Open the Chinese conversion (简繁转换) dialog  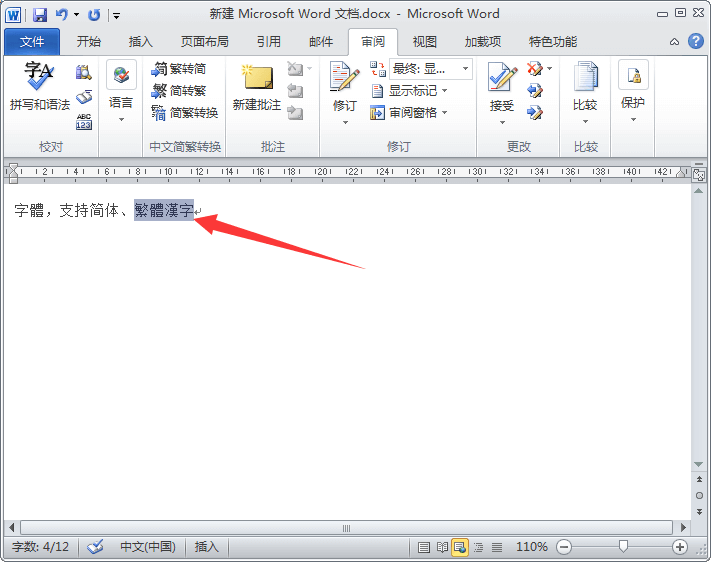click(x=184, y=113)
